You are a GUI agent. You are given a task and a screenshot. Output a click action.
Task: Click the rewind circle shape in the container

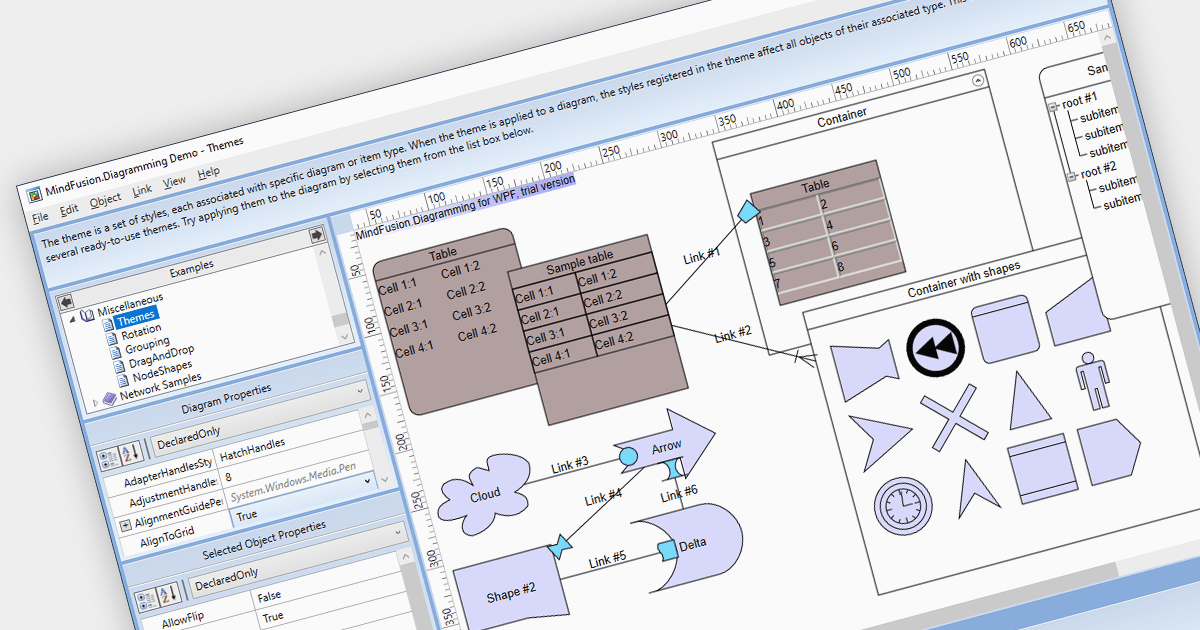934,346
